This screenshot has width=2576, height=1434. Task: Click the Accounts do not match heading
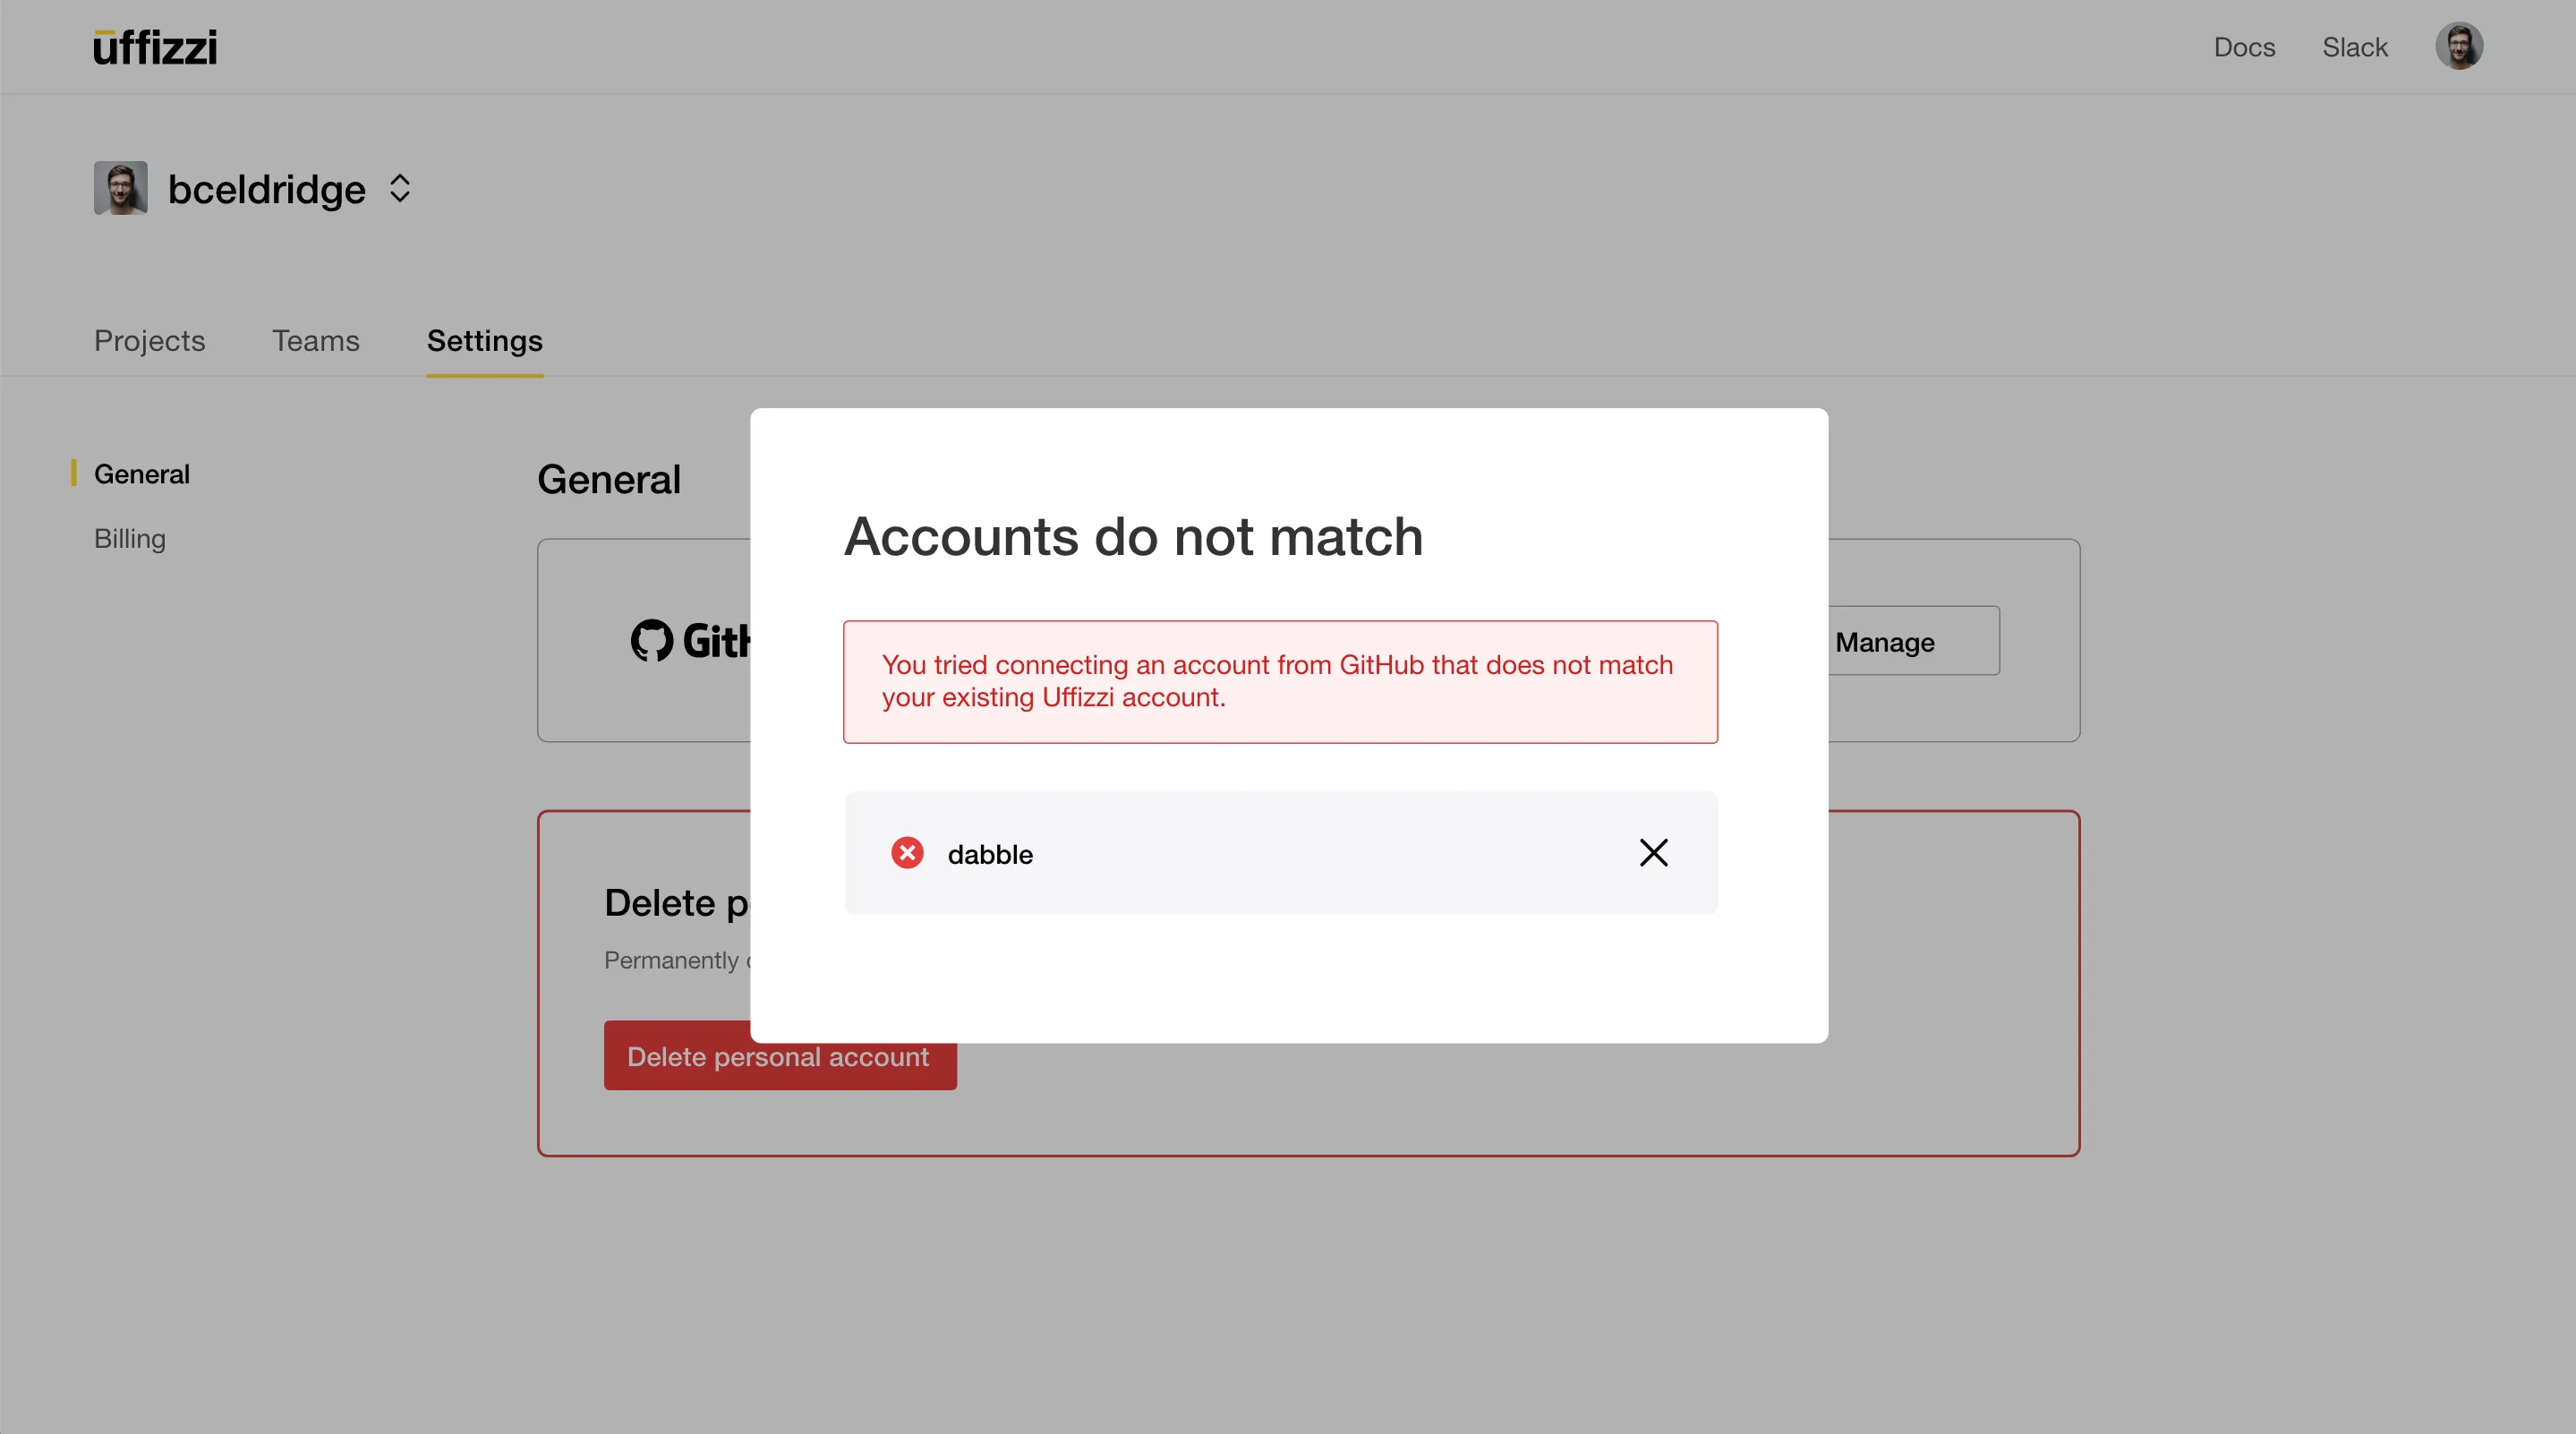(x=1133, y=536)
